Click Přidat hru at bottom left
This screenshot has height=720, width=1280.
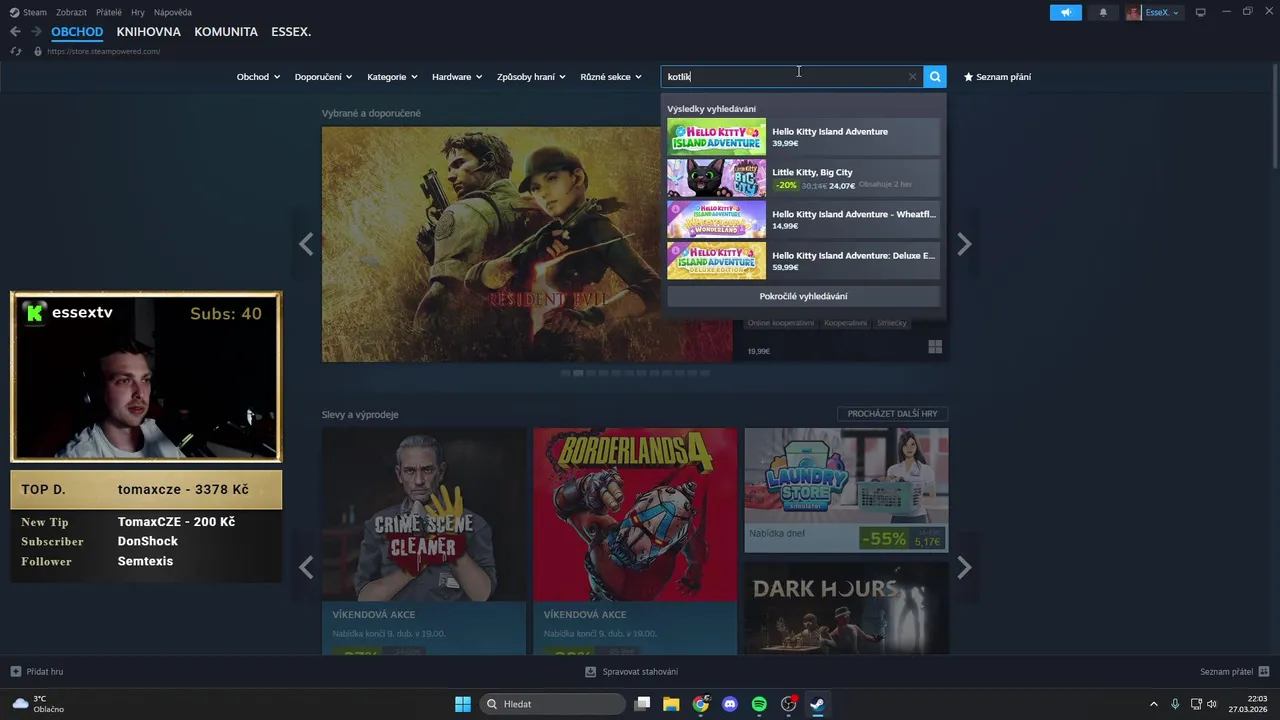(37, 672)
